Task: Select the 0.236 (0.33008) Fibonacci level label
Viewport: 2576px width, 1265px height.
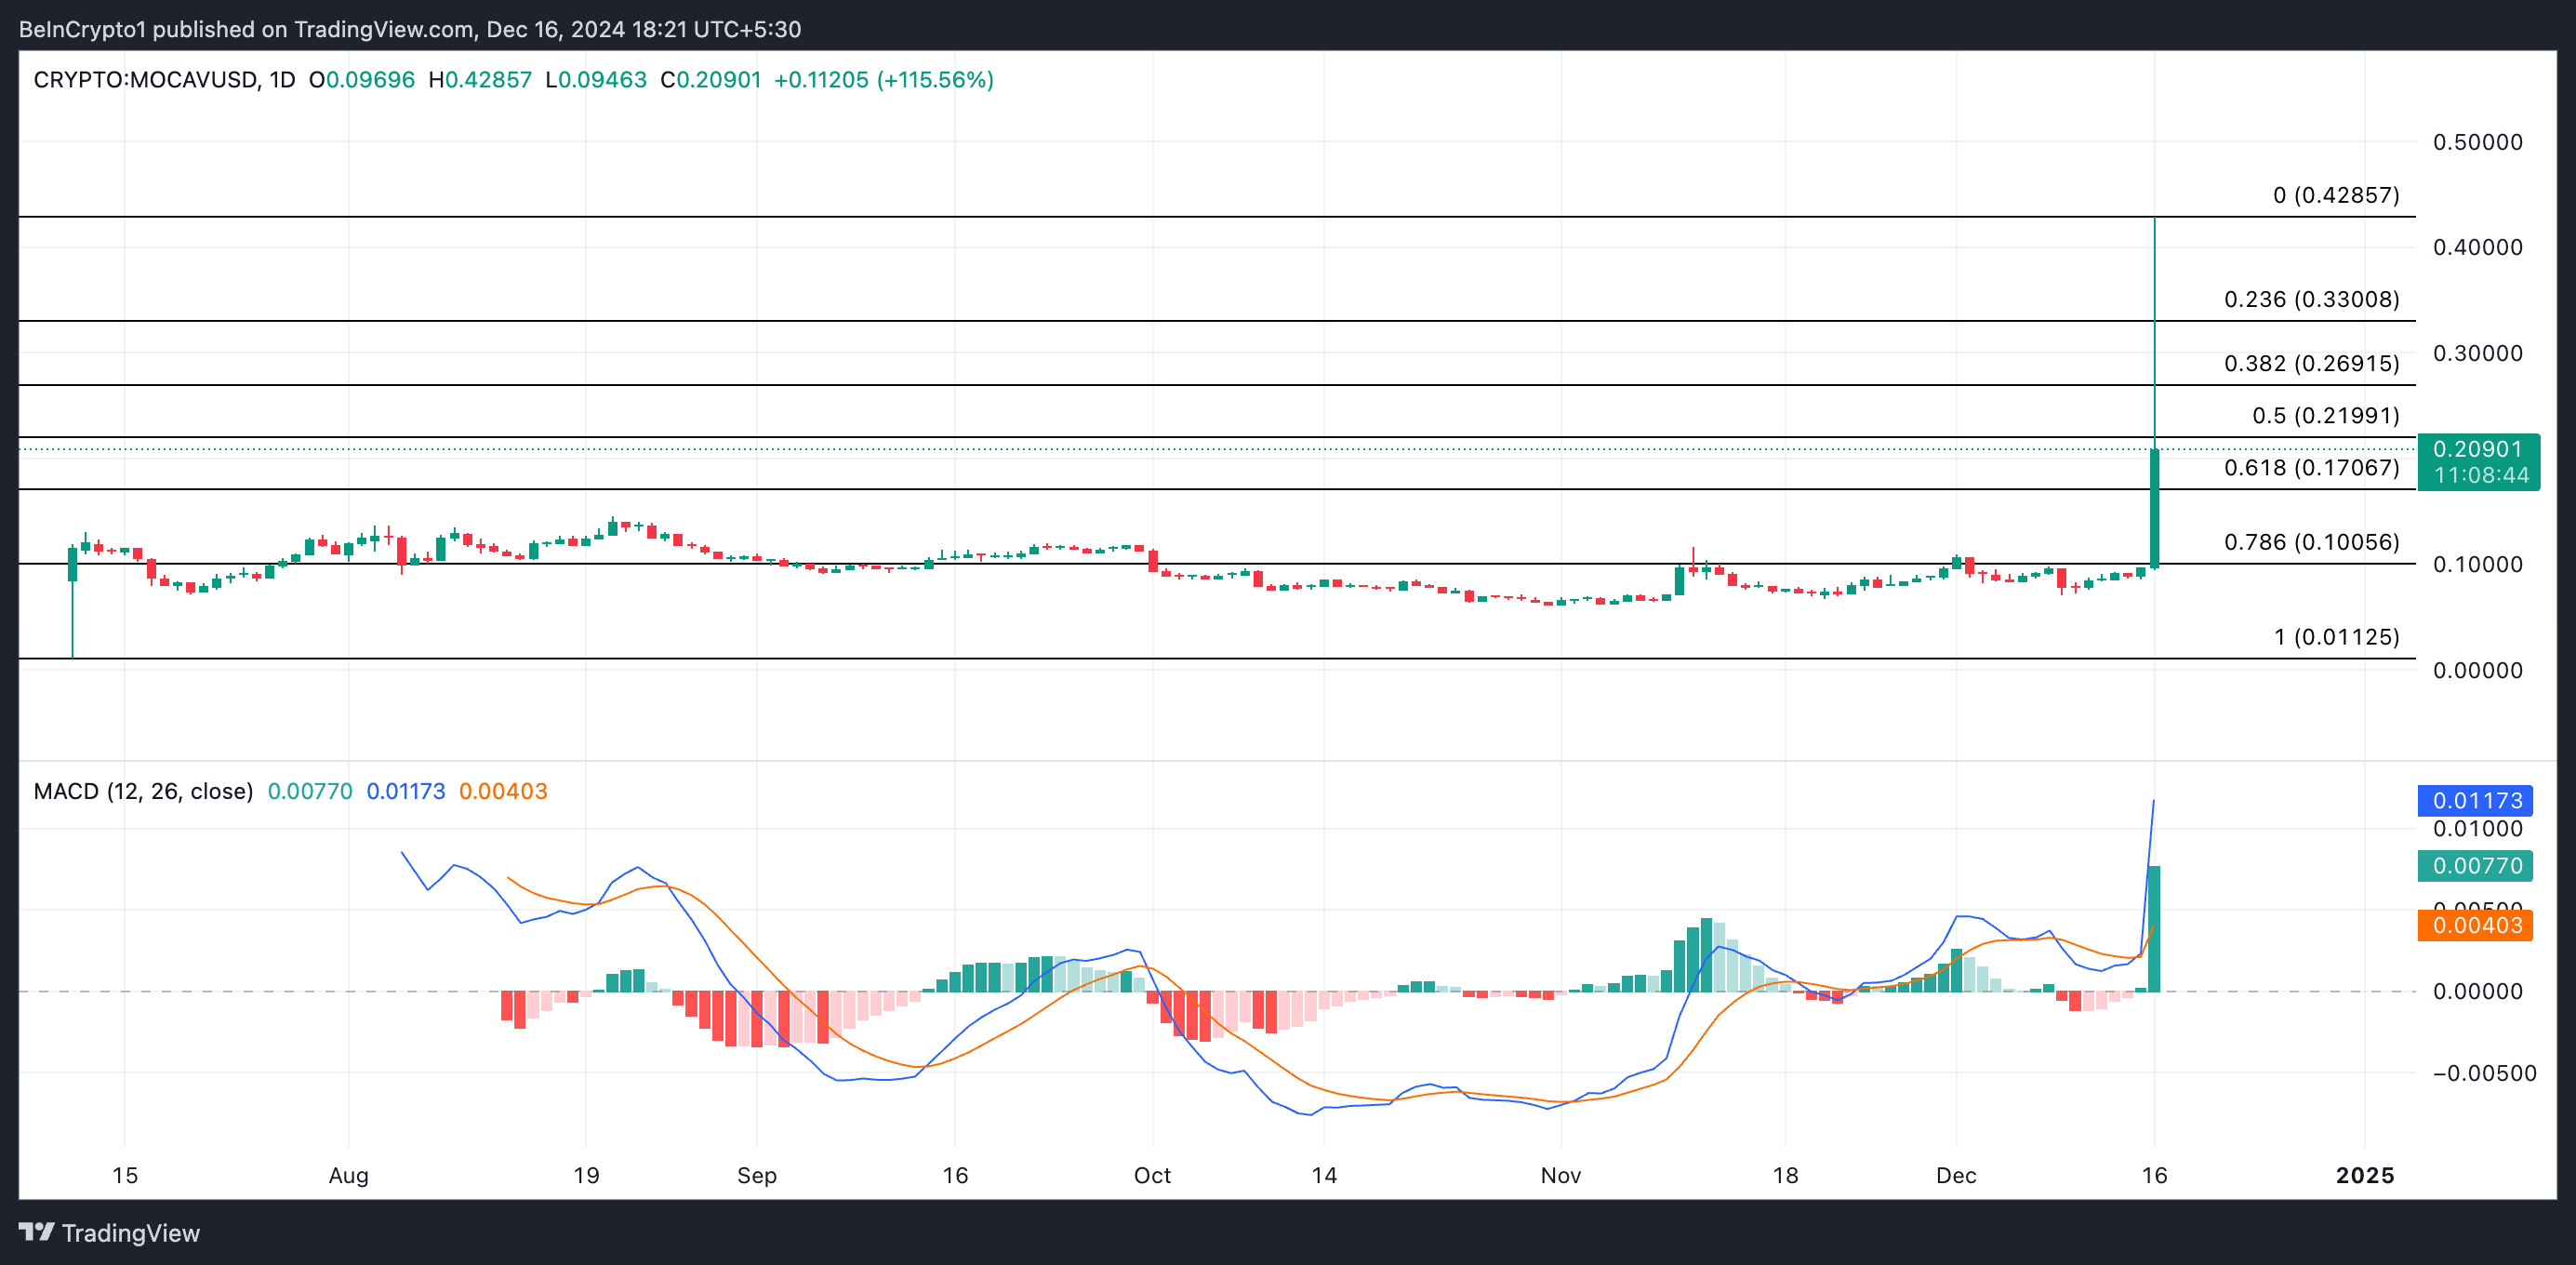Action: [x=2311, y=299]
